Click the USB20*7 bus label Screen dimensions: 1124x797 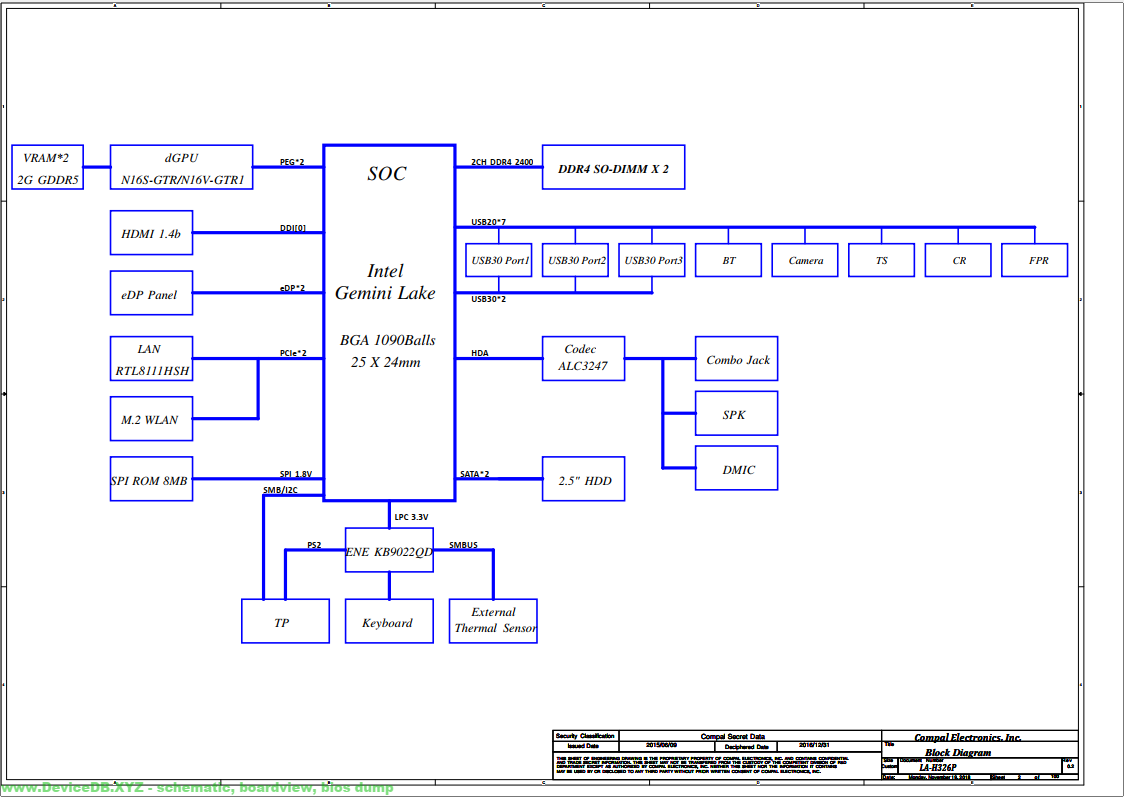pyautogui.click(x=488, y=222)
